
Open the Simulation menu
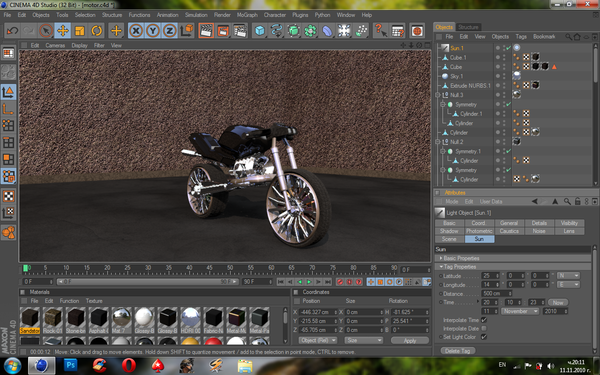click(196, 15)
